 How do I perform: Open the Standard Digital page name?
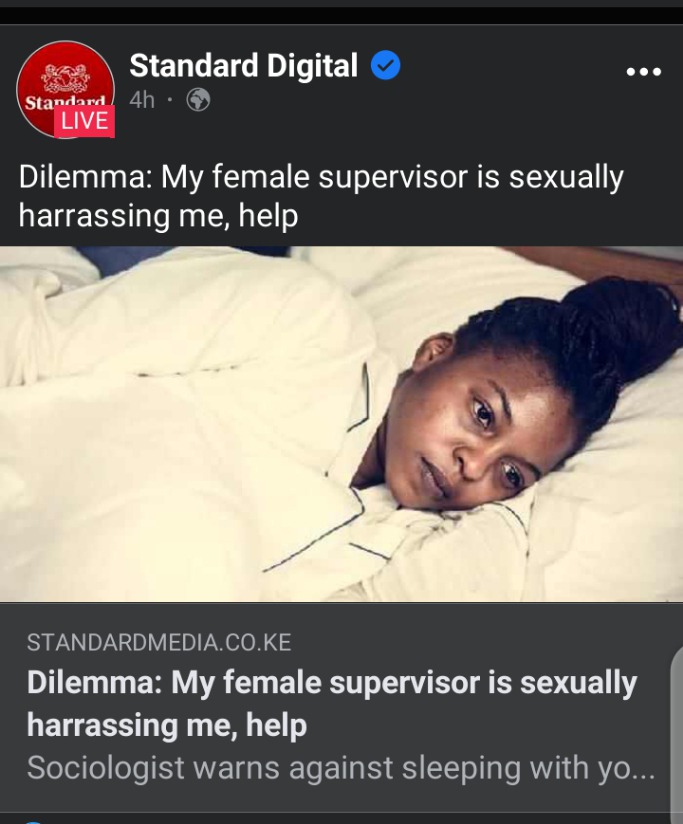[243, 66]
